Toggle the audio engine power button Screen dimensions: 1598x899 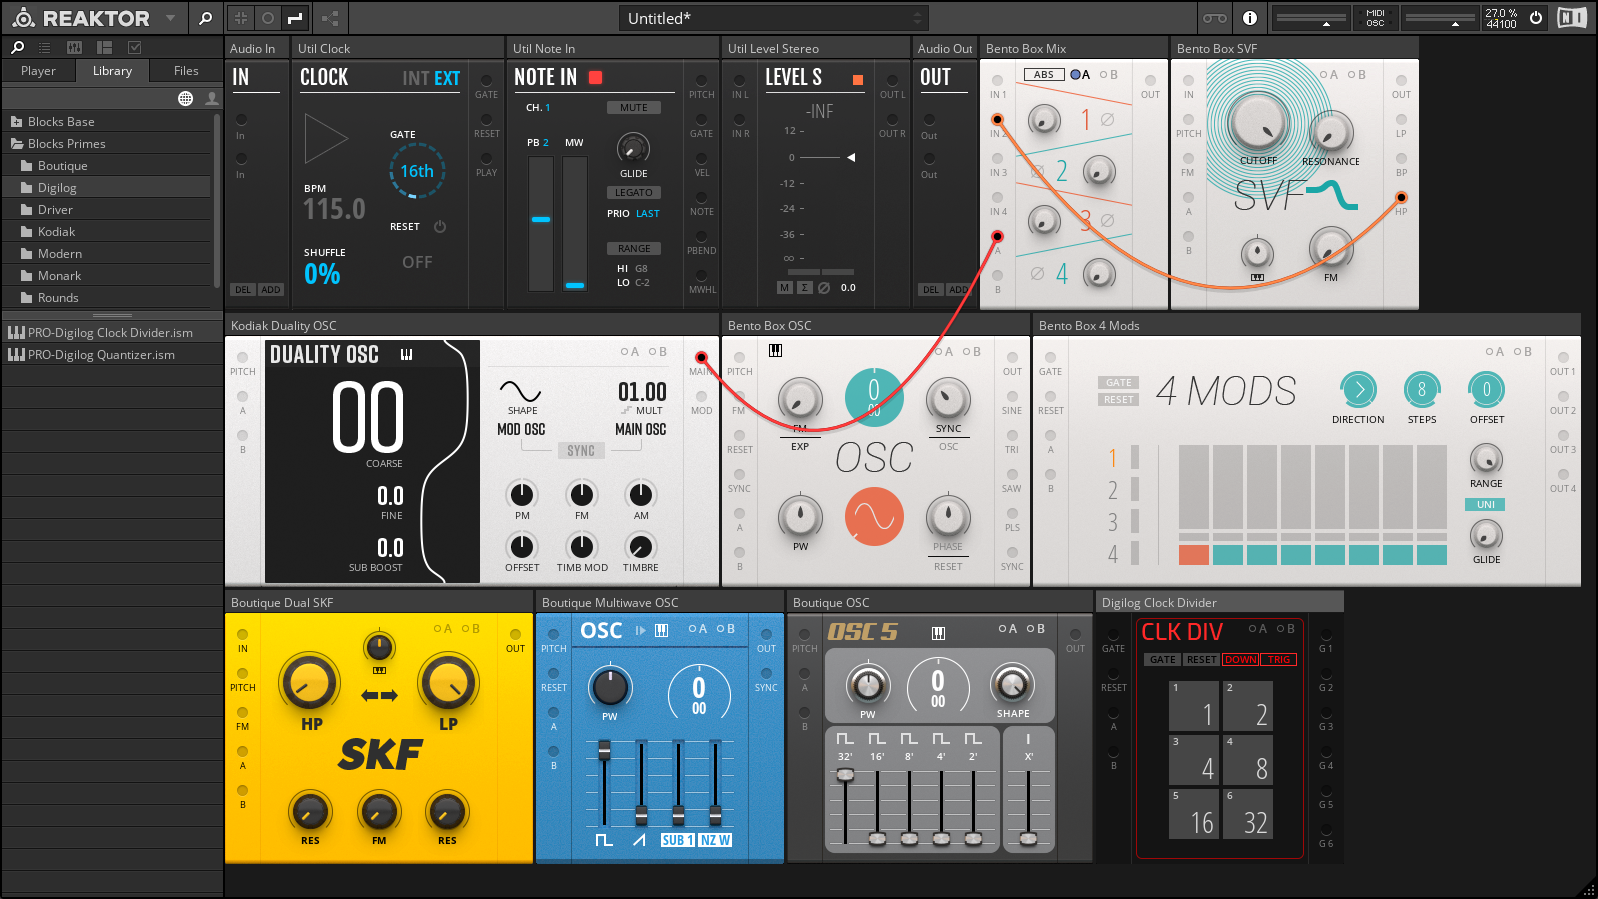coord(1535,18)
